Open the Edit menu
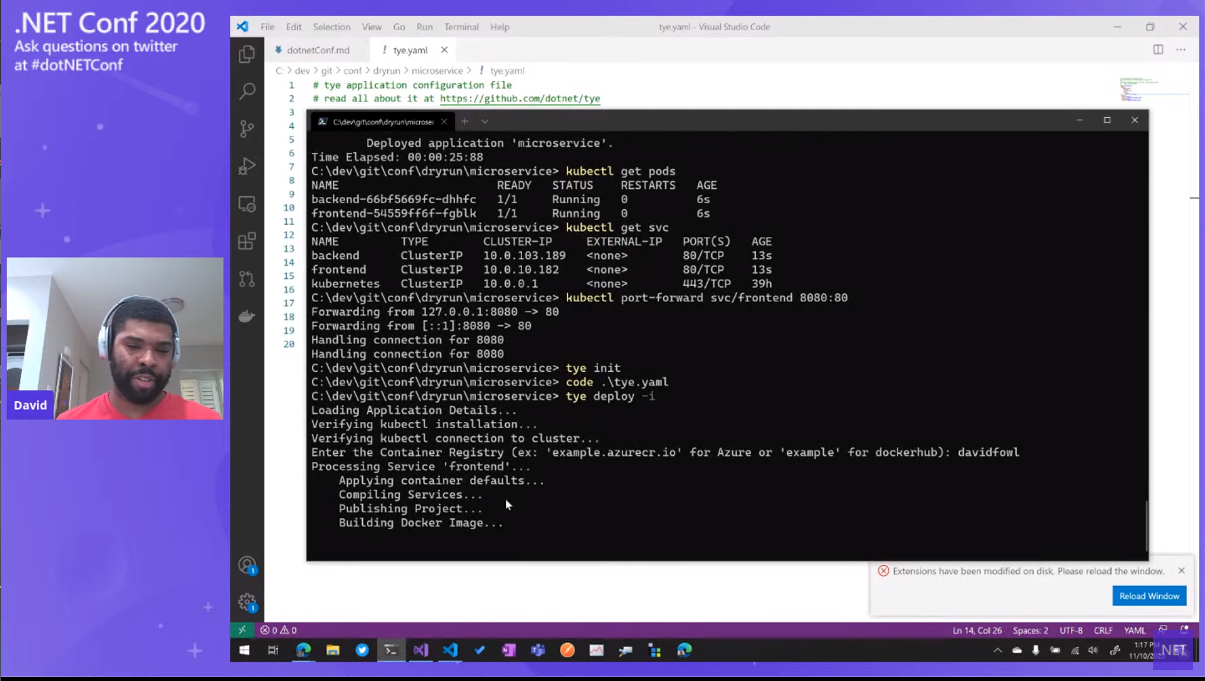 [294, 27]
